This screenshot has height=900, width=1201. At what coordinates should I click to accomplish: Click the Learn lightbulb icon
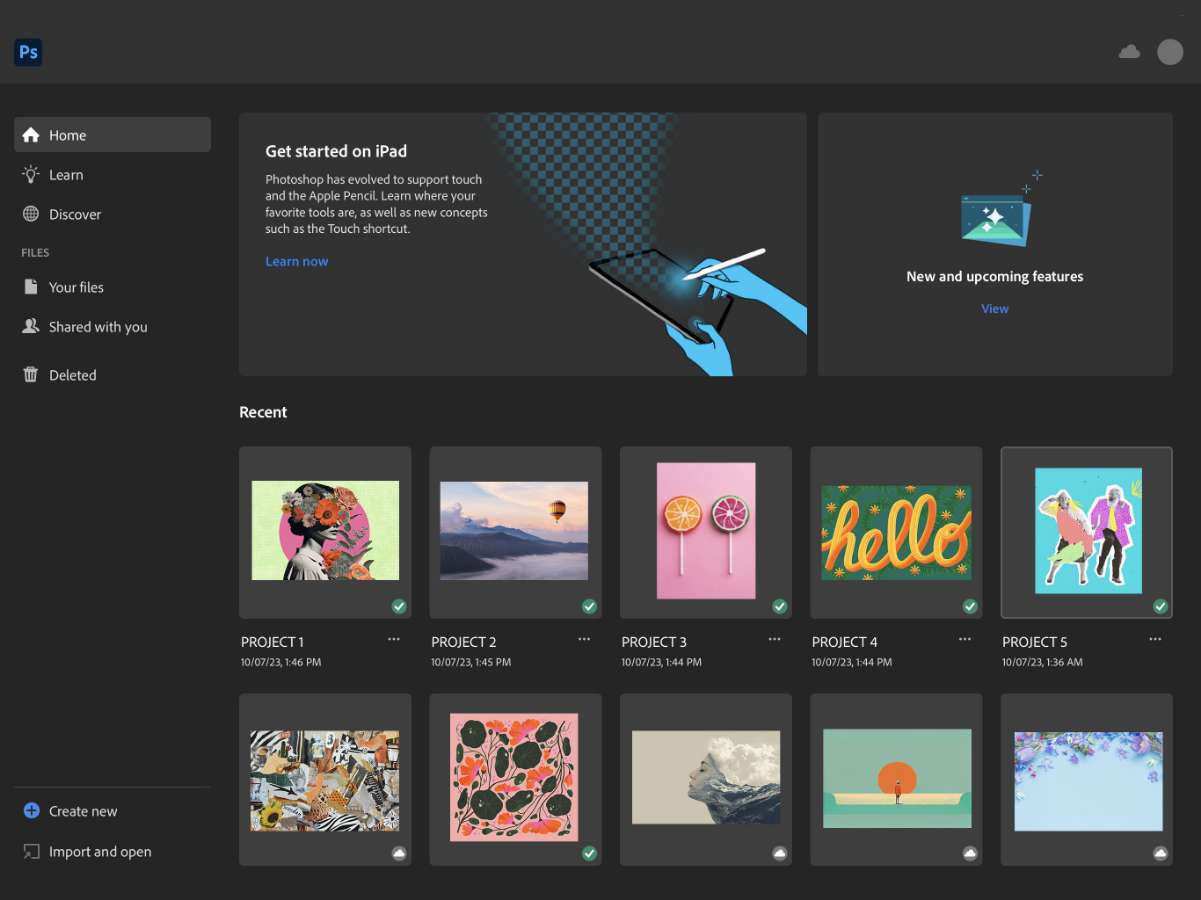(x=31, y=174)
